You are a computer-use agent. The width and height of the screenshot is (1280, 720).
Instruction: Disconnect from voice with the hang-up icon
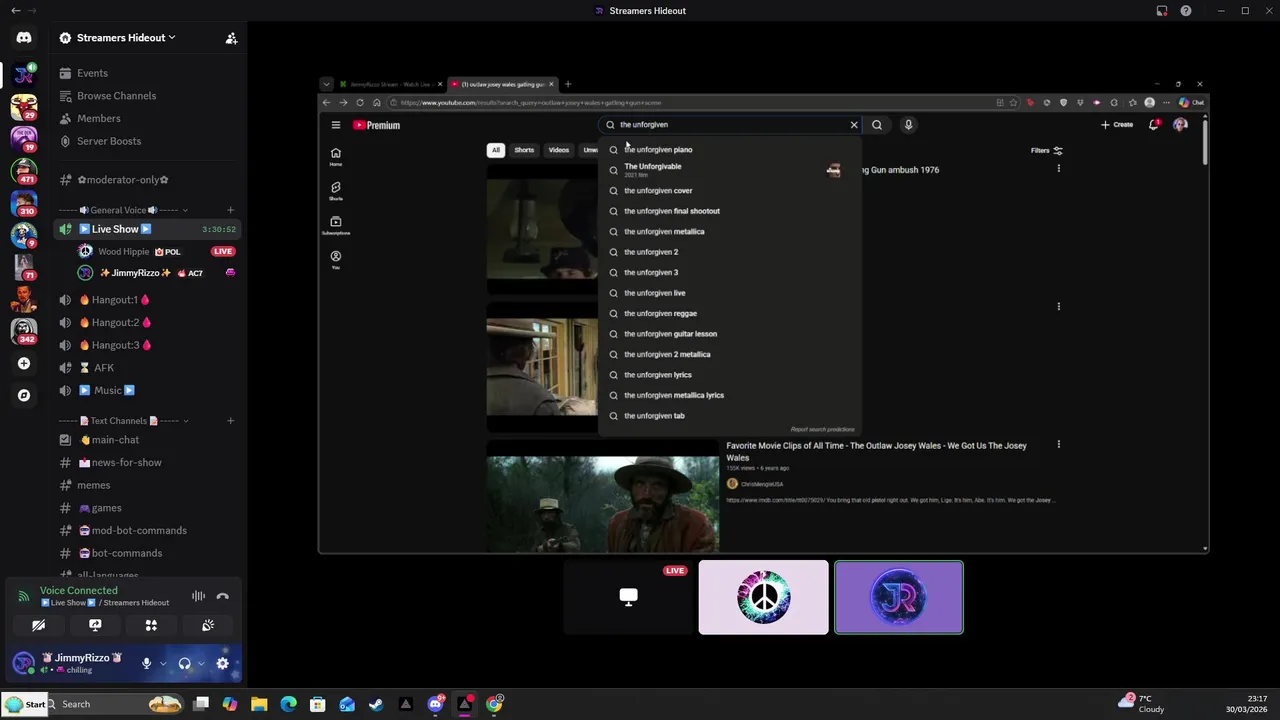pos(222,596)
